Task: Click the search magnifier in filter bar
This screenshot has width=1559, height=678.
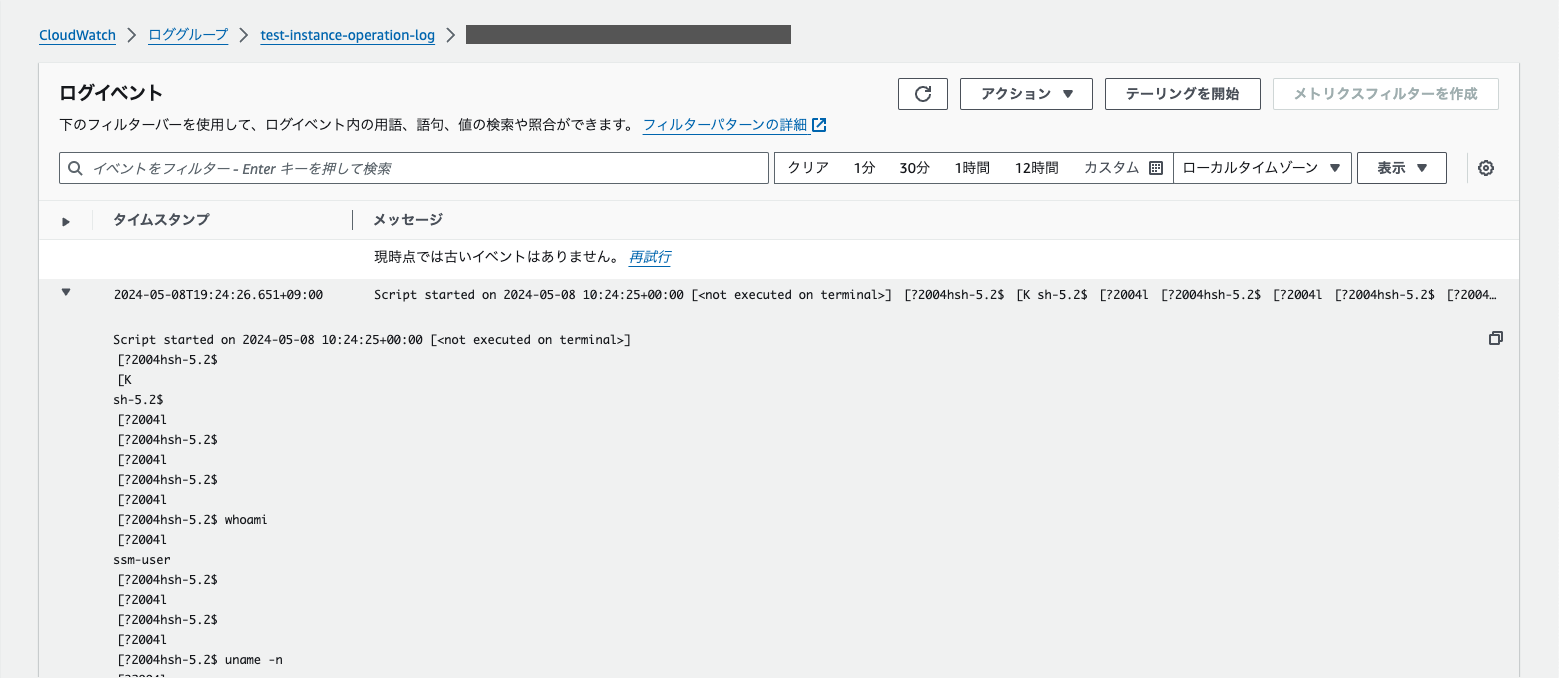Action: [x=76, y=167]
